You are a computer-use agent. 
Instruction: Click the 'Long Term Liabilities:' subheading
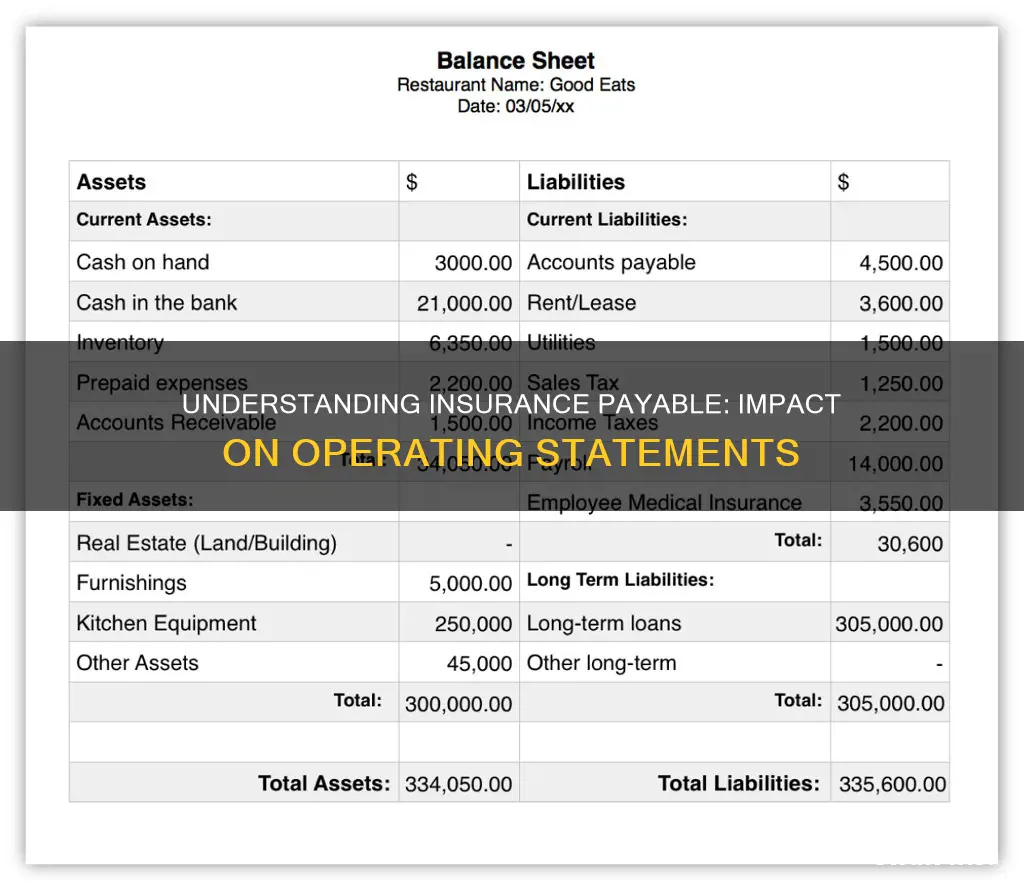620,580
